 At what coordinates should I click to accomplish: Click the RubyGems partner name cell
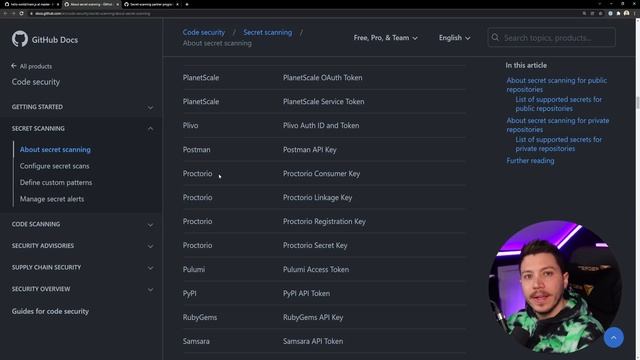click(x=200, y=318)
